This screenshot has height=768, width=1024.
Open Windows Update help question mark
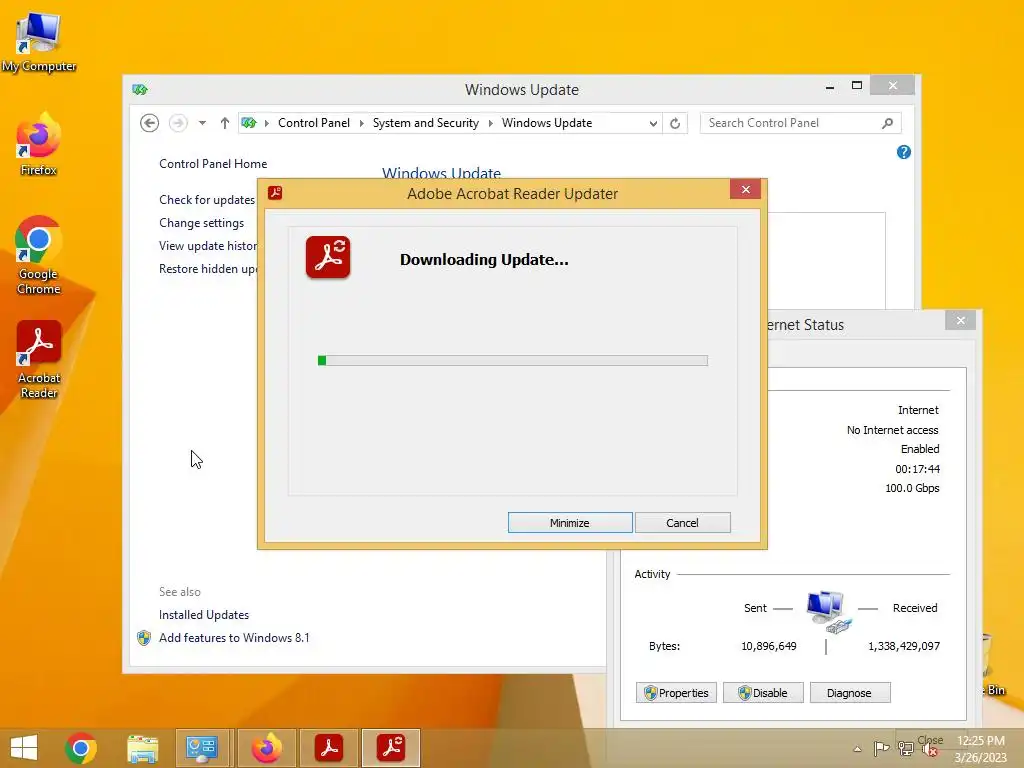coord(904,152)
